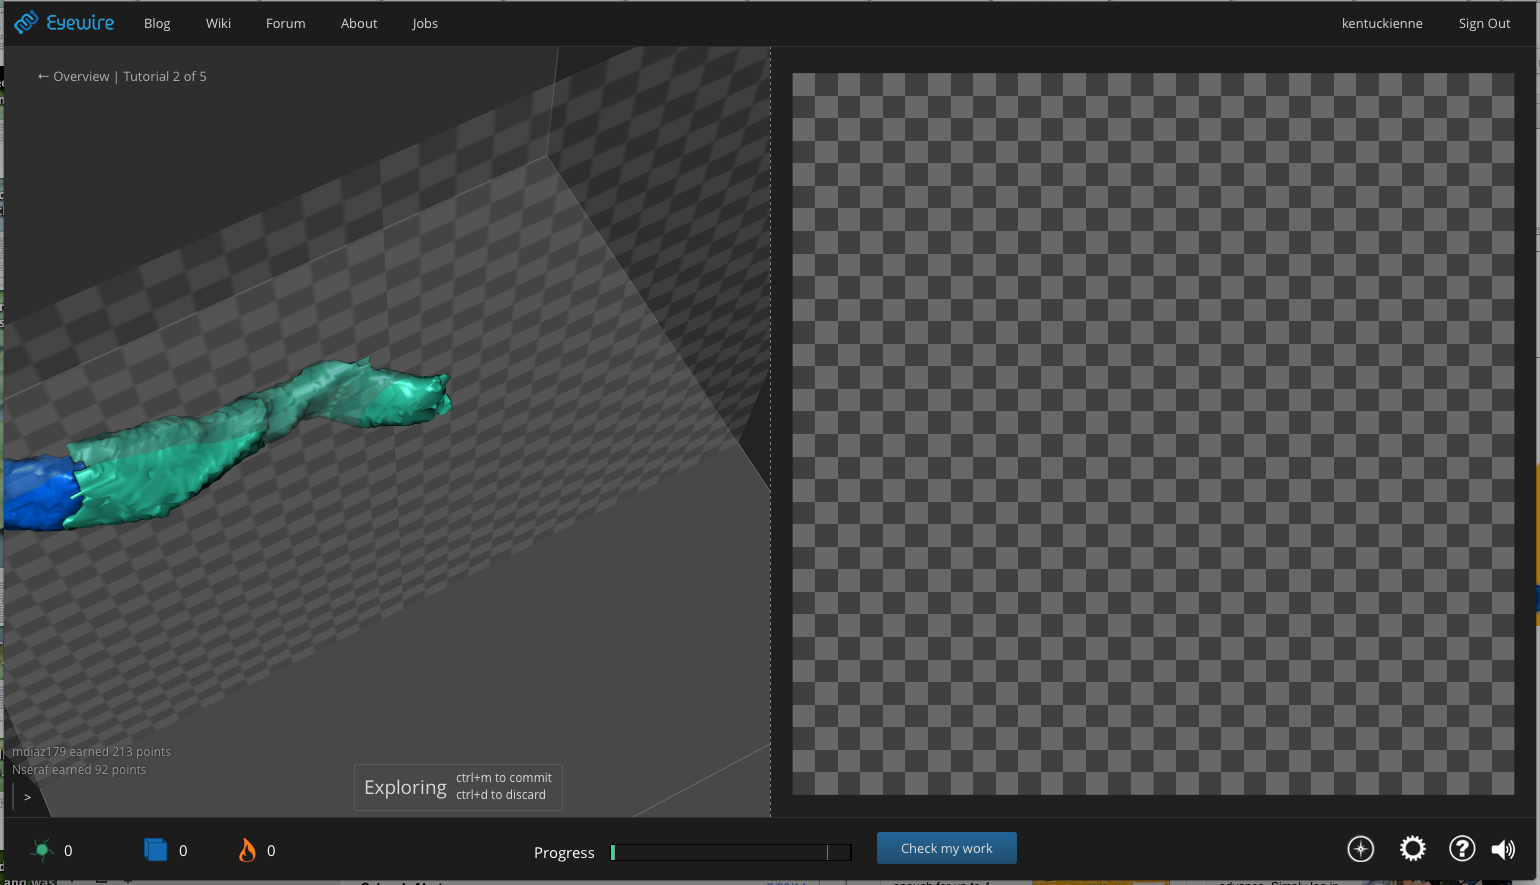Open the compass navigation icon

pos(1360,849)
